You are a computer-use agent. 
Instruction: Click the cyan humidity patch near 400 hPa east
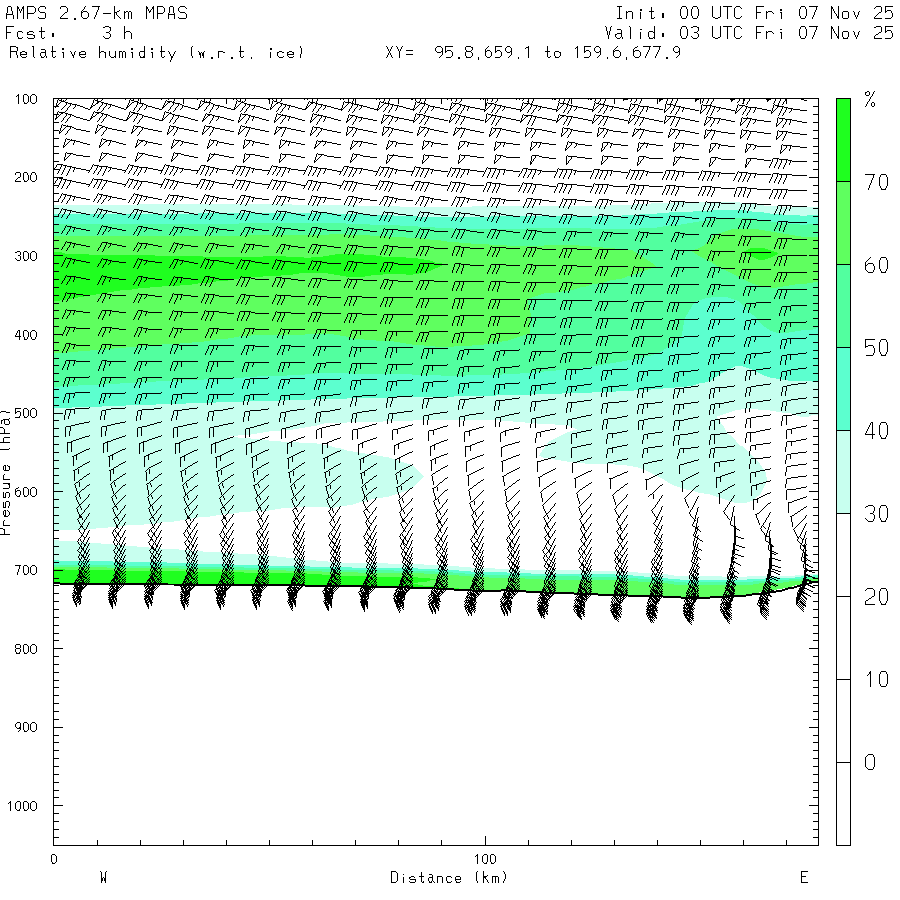tap(717, 327)
